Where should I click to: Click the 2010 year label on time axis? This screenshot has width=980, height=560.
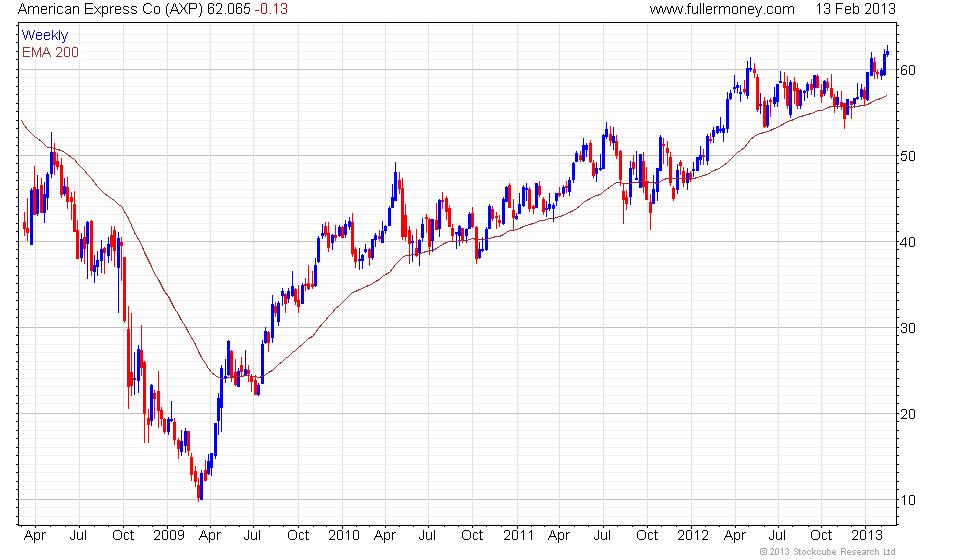[344, 536]
